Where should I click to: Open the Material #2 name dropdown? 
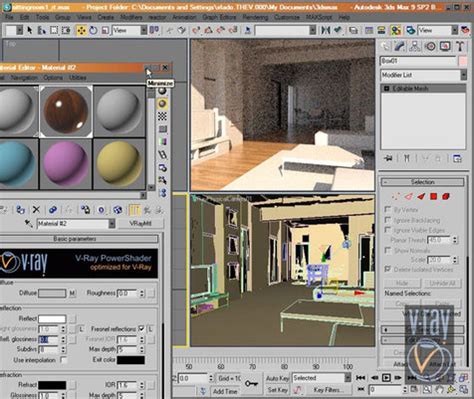point(112,223)
